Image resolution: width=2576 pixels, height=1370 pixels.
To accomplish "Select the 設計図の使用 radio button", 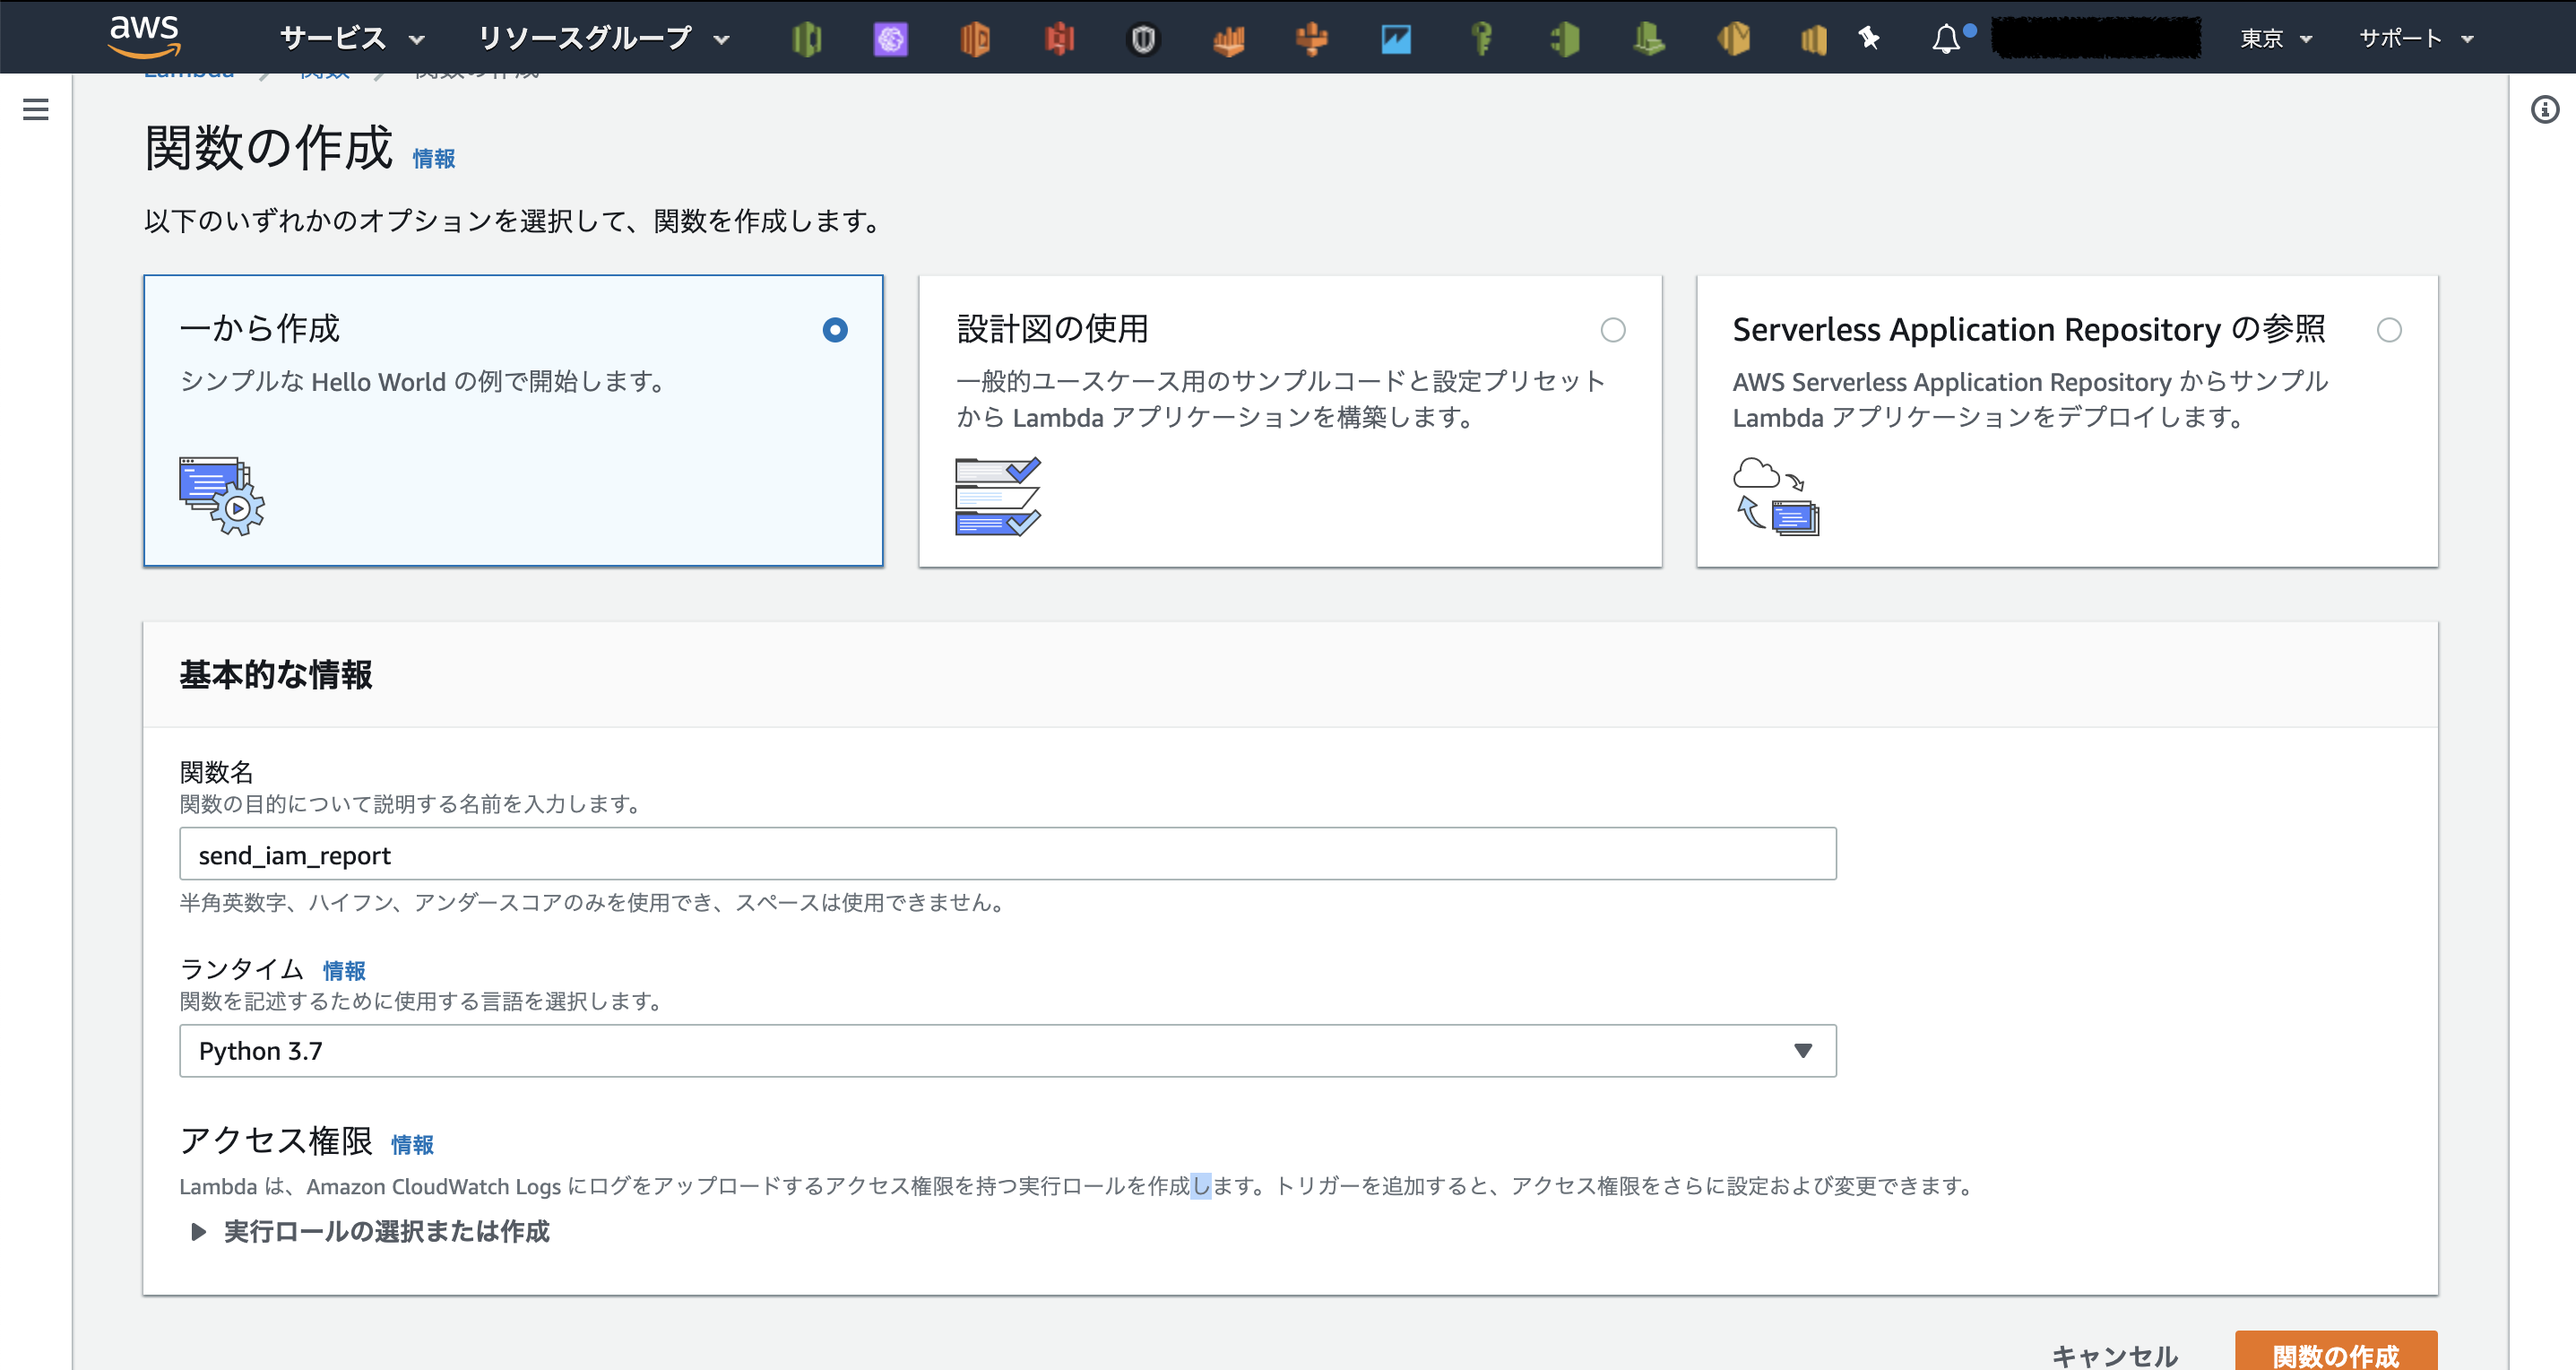I will [x=1614, y=330].
